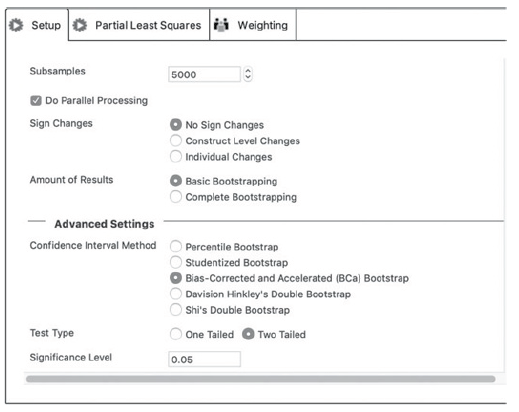Click the horizontal scrollbar at bottom
The image size is (519, 412).
tap(261, 379)
